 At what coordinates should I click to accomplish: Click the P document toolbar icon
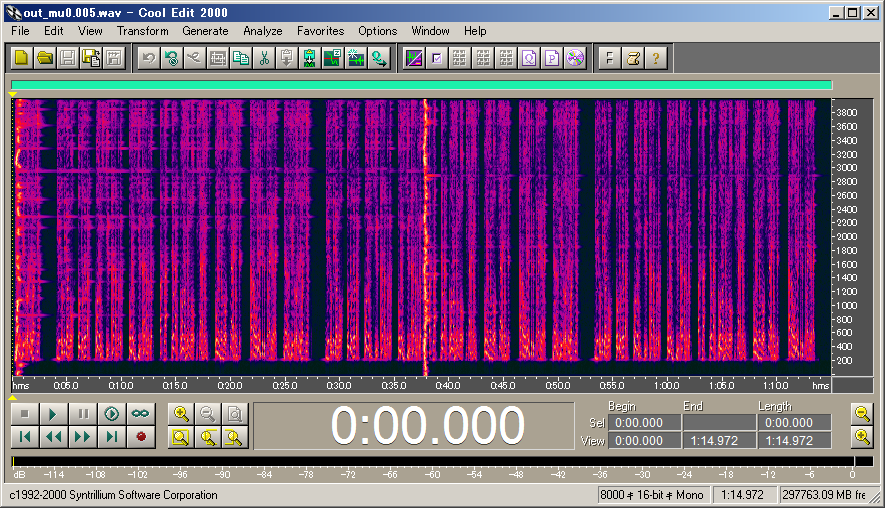(552, 58)
